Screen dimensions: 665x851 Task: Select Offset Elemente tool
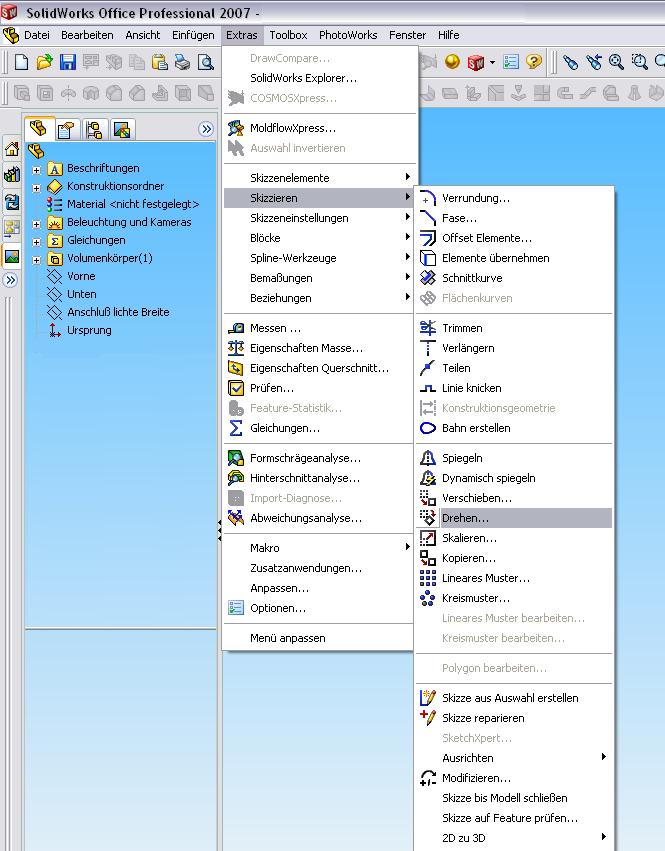coord(515,238)
